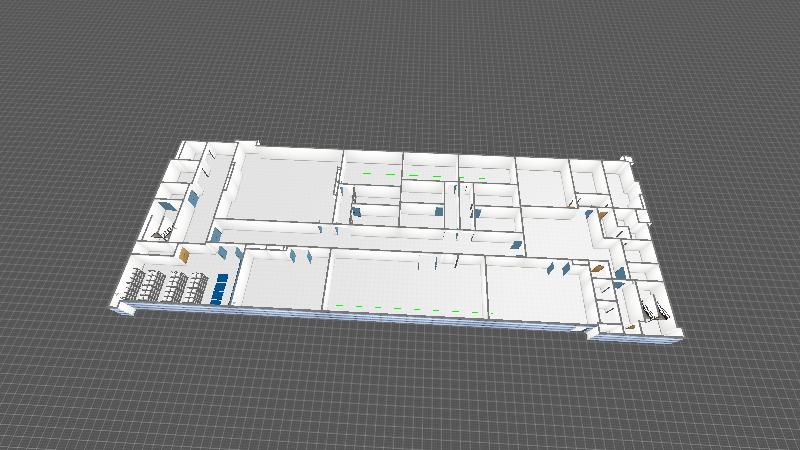Image resolution: width=800 pixels, height=450 pixels.
Task: Select the large bottom-center room floor
Action: pos(405,284)
